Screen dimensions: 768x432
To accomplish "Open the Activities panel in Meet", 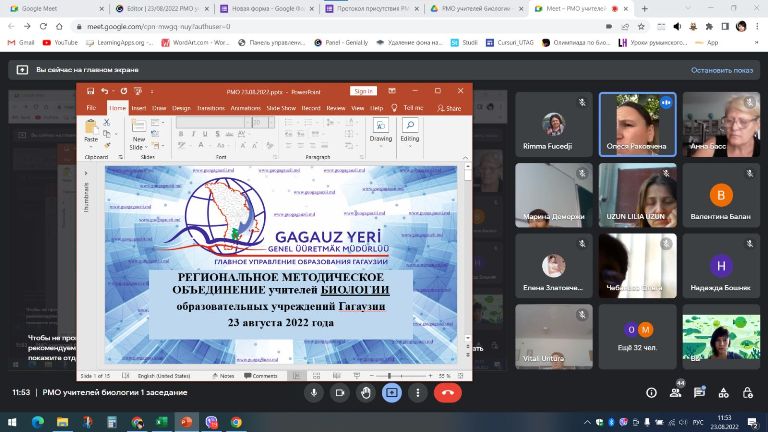I will (723, 393).
